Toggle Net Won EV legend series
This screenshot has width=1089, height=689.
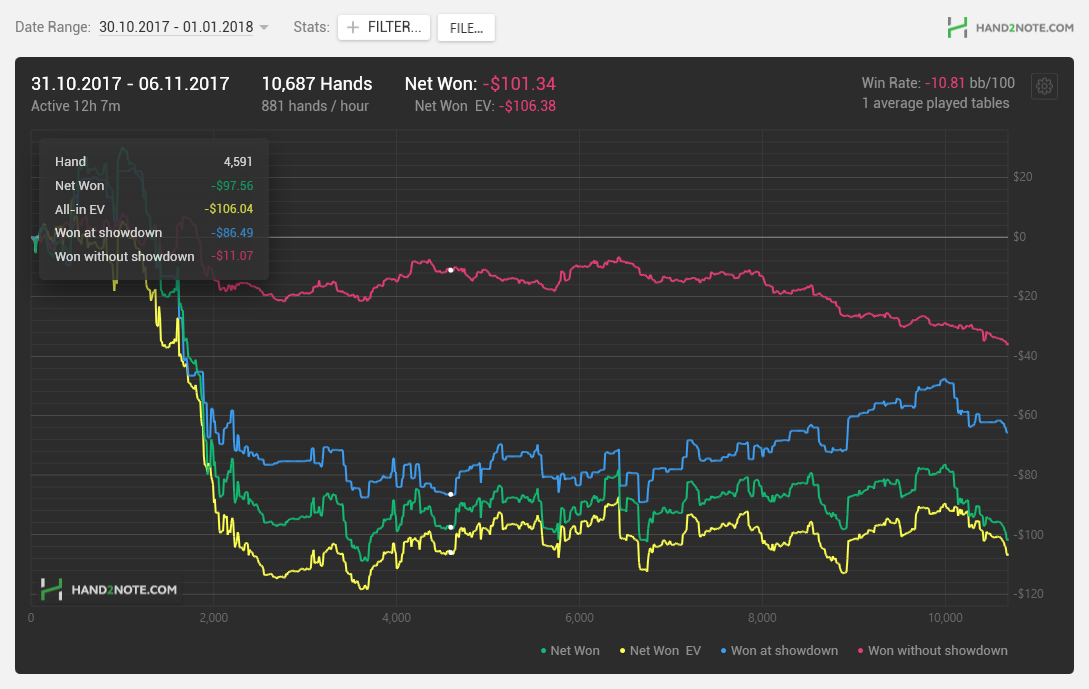pos(660,651)
